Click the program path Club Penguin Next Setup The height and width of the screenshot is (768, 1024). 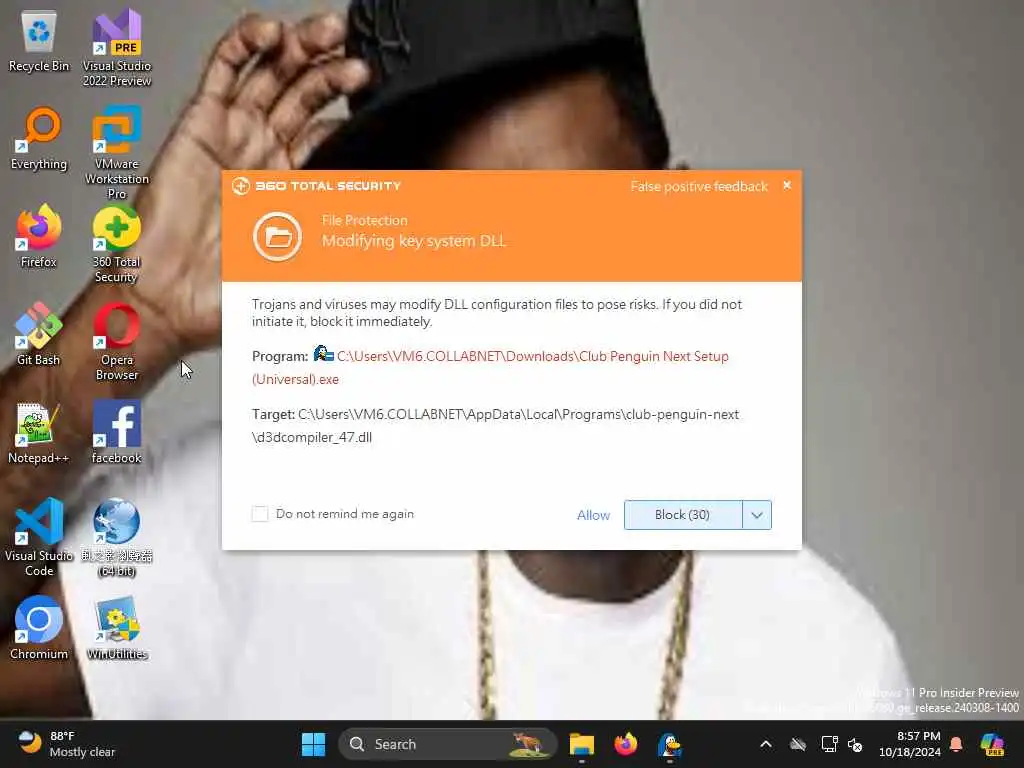490,368
